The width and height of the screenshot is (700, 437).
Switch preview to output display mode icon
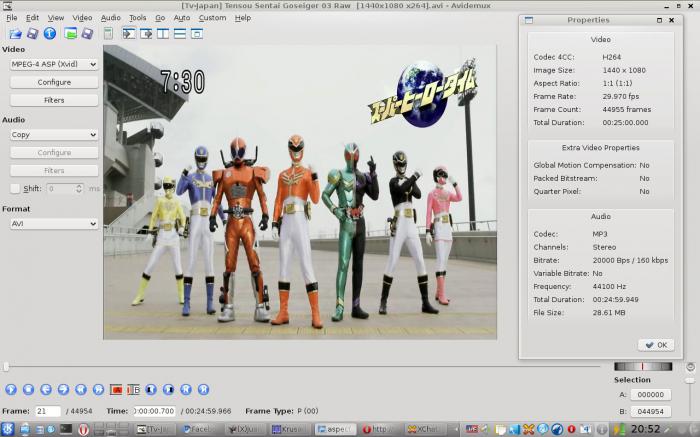point(146,33)
